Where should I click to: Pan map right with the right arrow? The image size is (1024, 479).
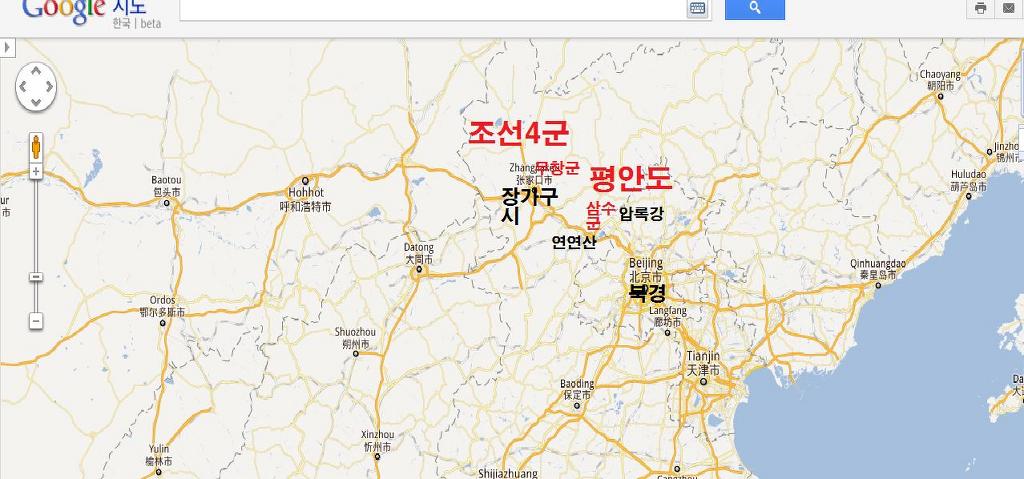(x=50, y=87)
